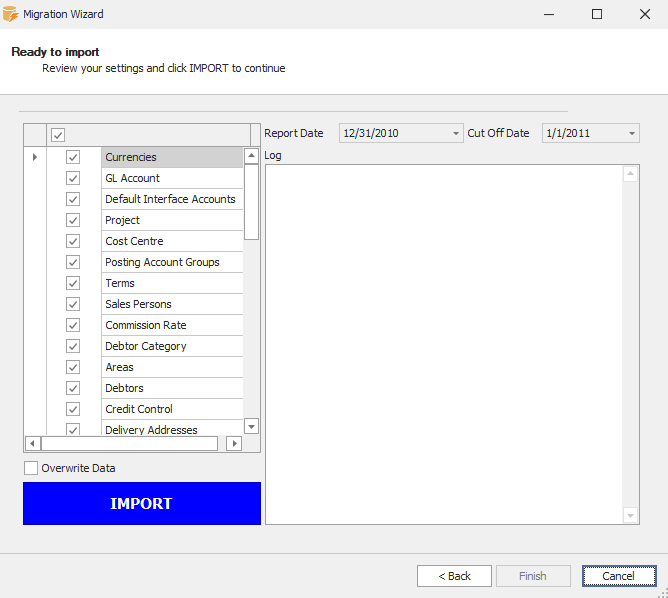Click the row indicator arrow beside Currencies
The image size is (668, 598).
pyautogui.click(x=35, y=157)
